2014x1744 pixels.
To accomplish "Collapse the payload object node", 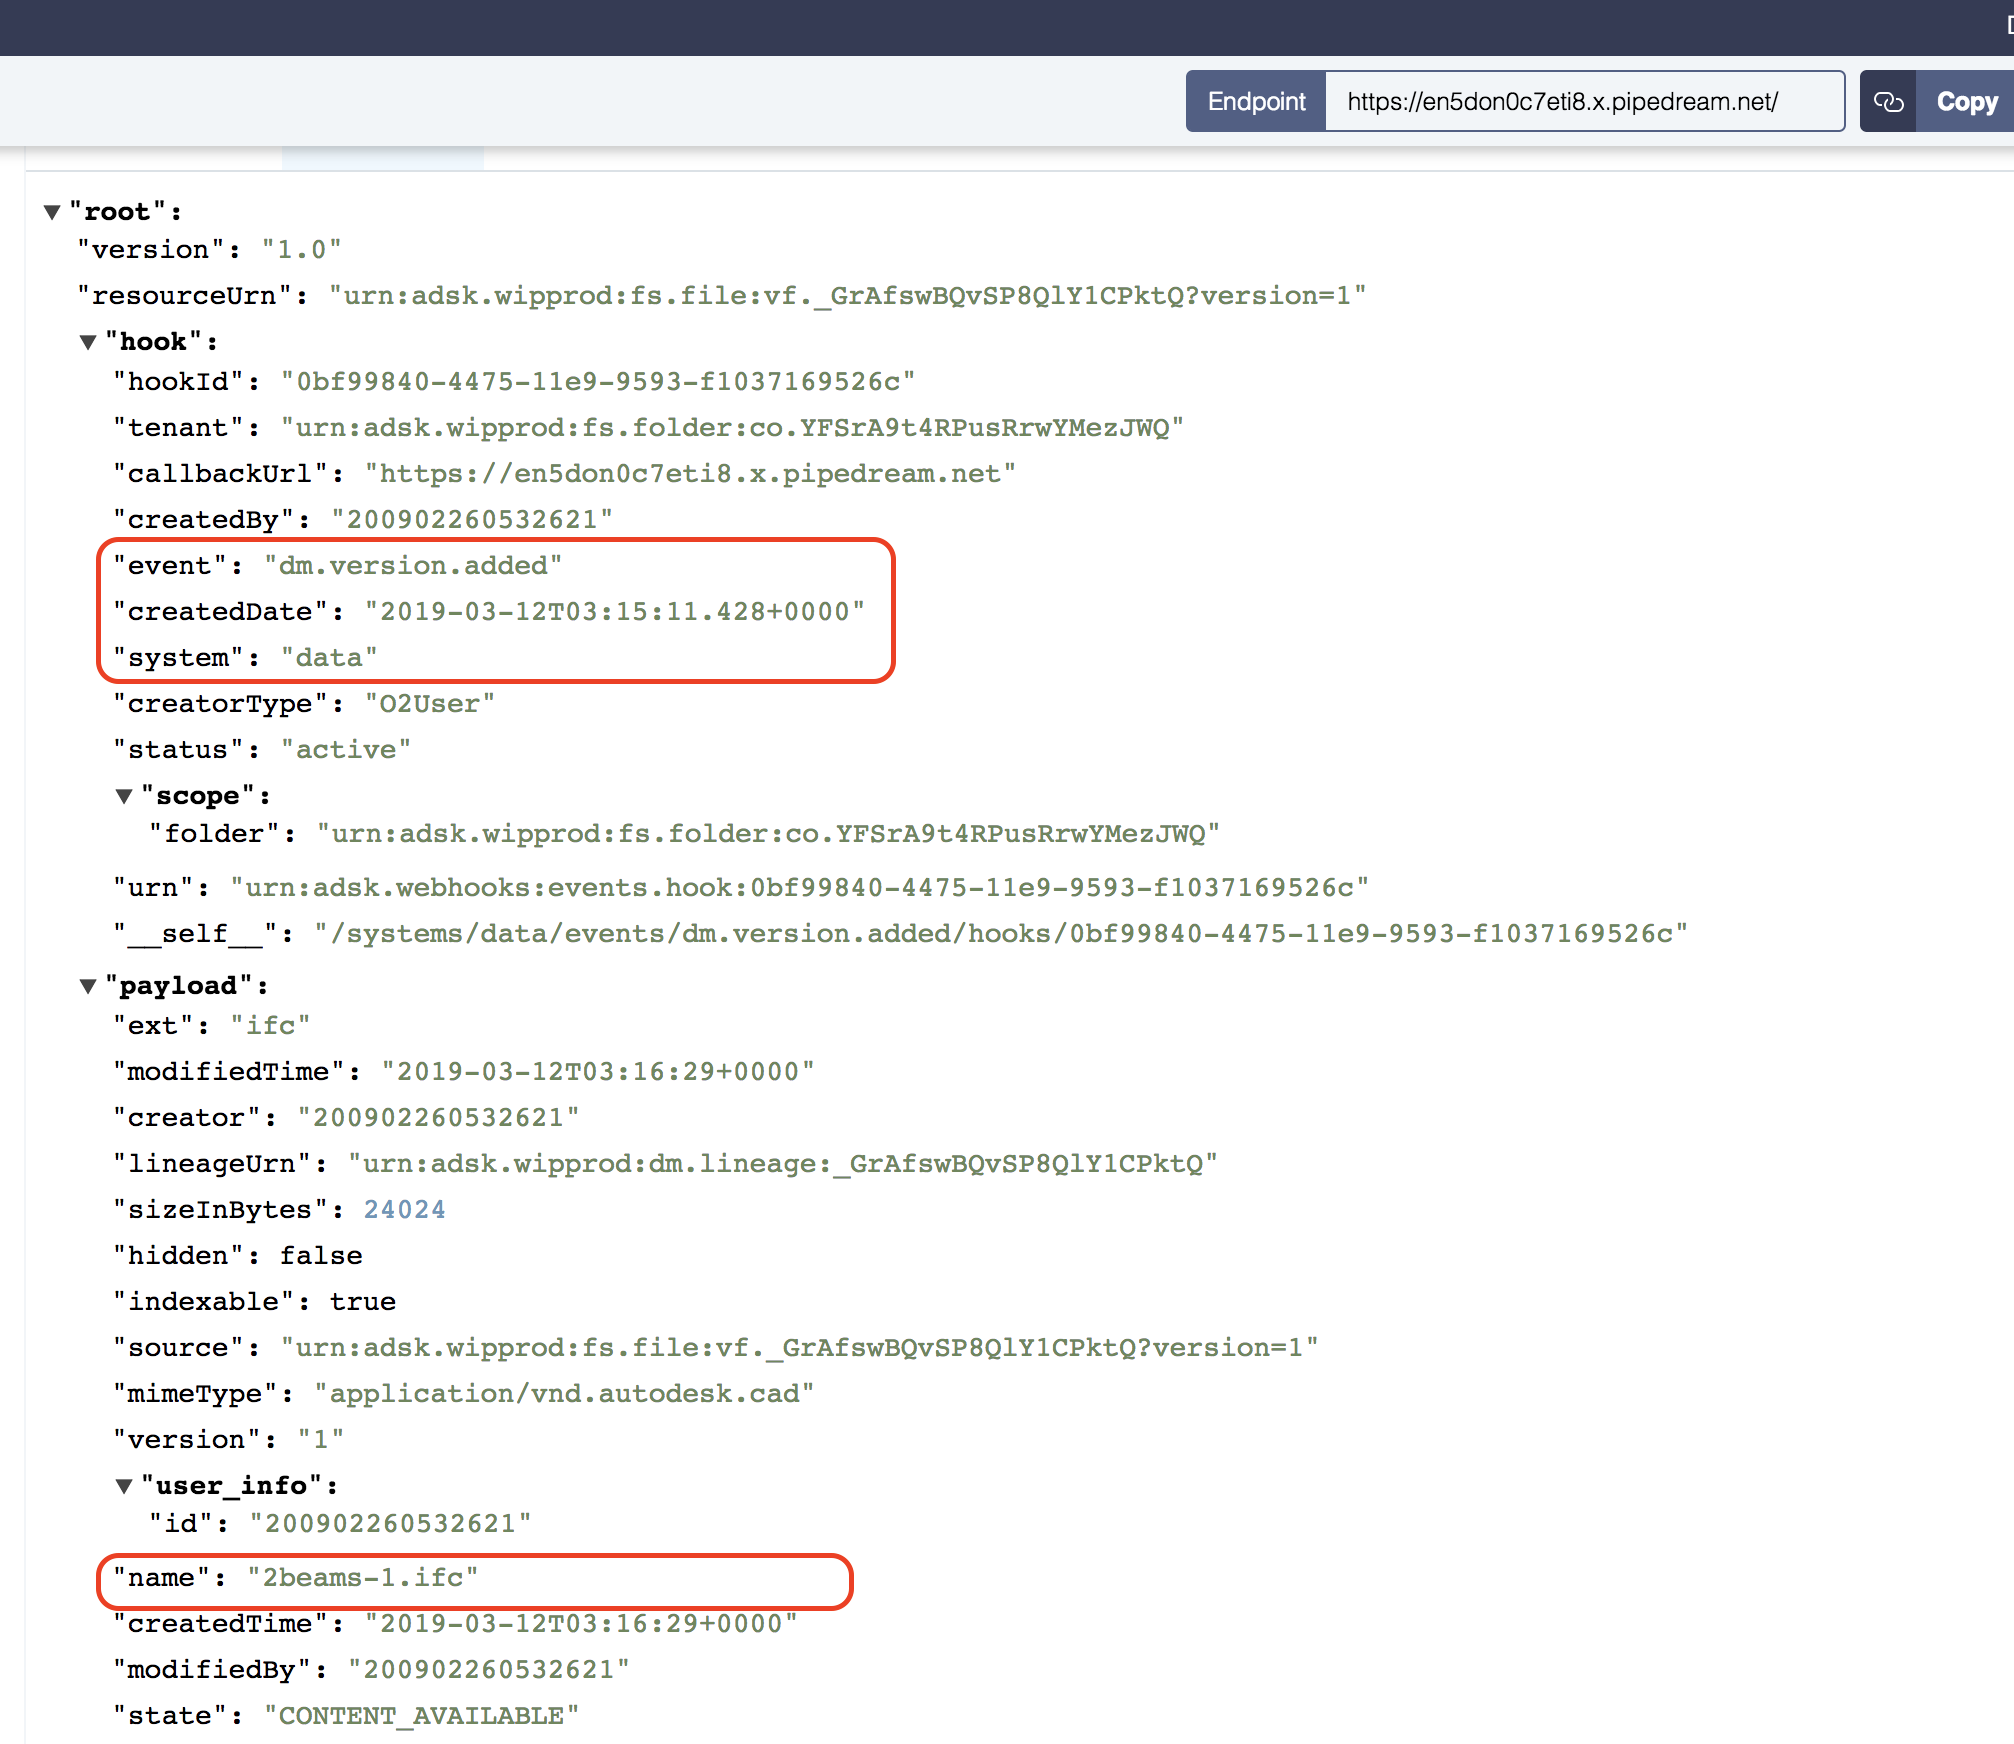I will [x=88, y=985].
